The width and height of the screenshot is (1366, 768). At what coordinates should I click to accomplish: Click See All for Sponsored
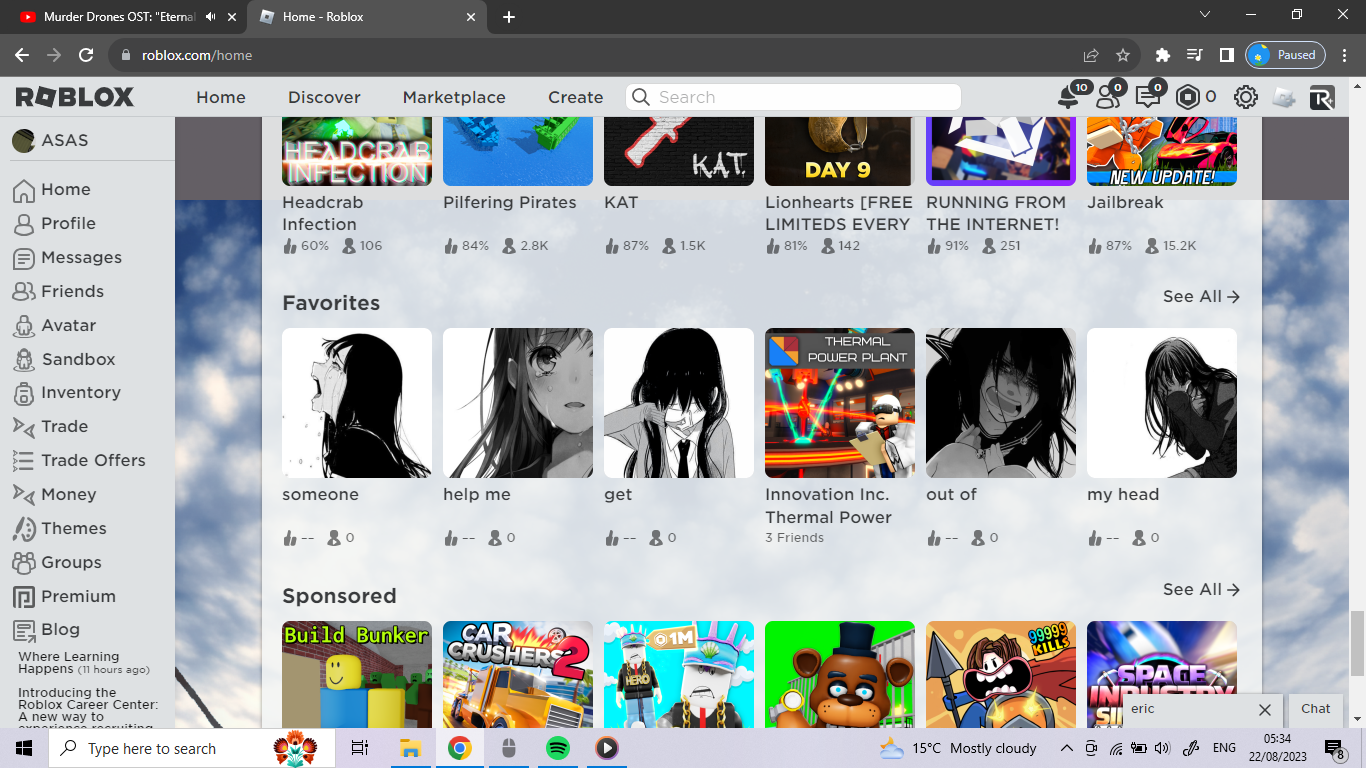(1201, 589)
